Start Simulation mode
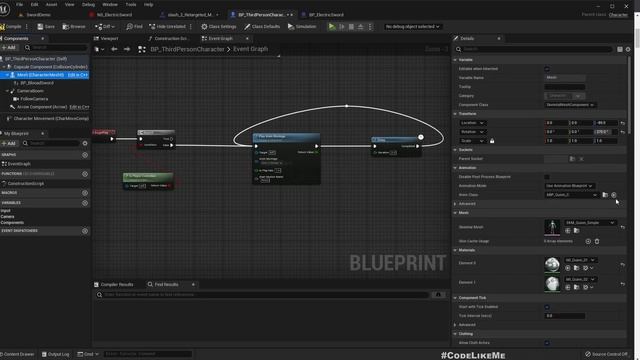 coord(302,27)
